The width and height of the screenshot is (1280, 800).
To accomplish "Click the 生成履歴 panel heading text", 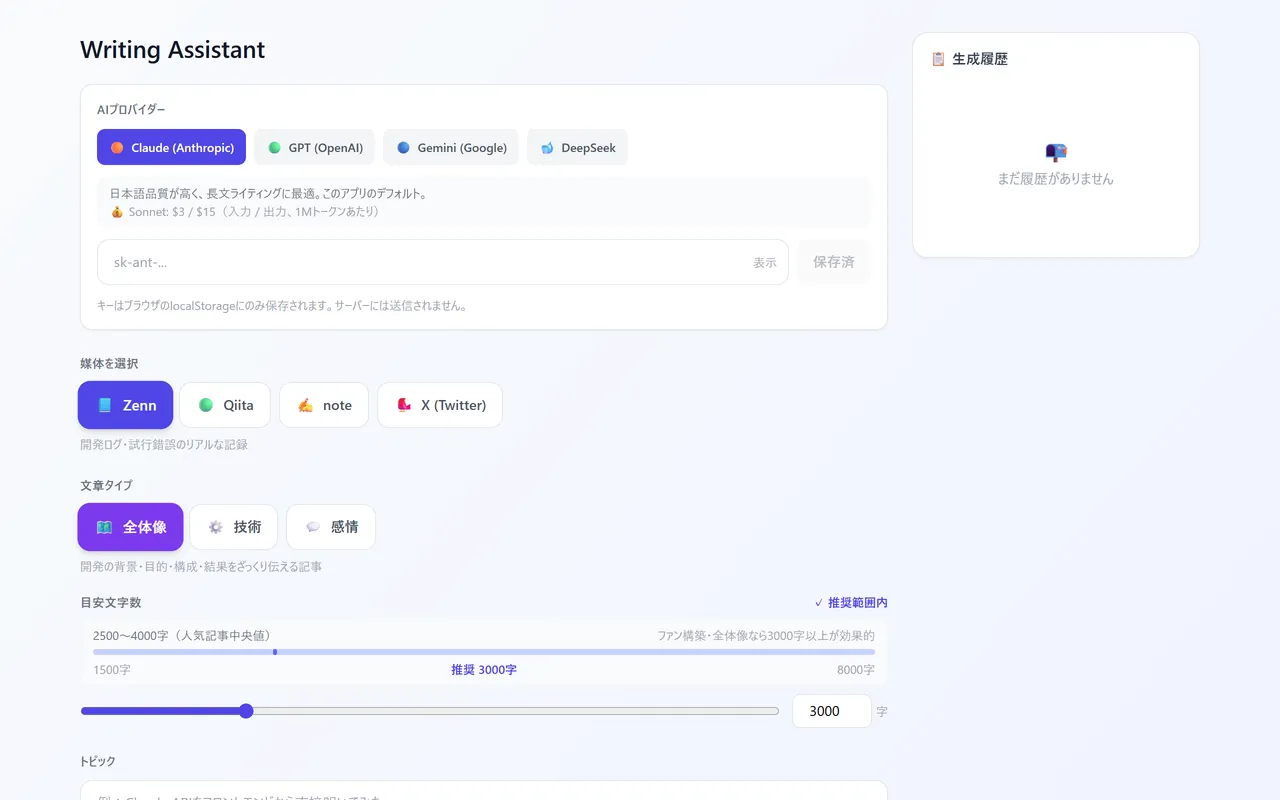I will tap(980, 59).
